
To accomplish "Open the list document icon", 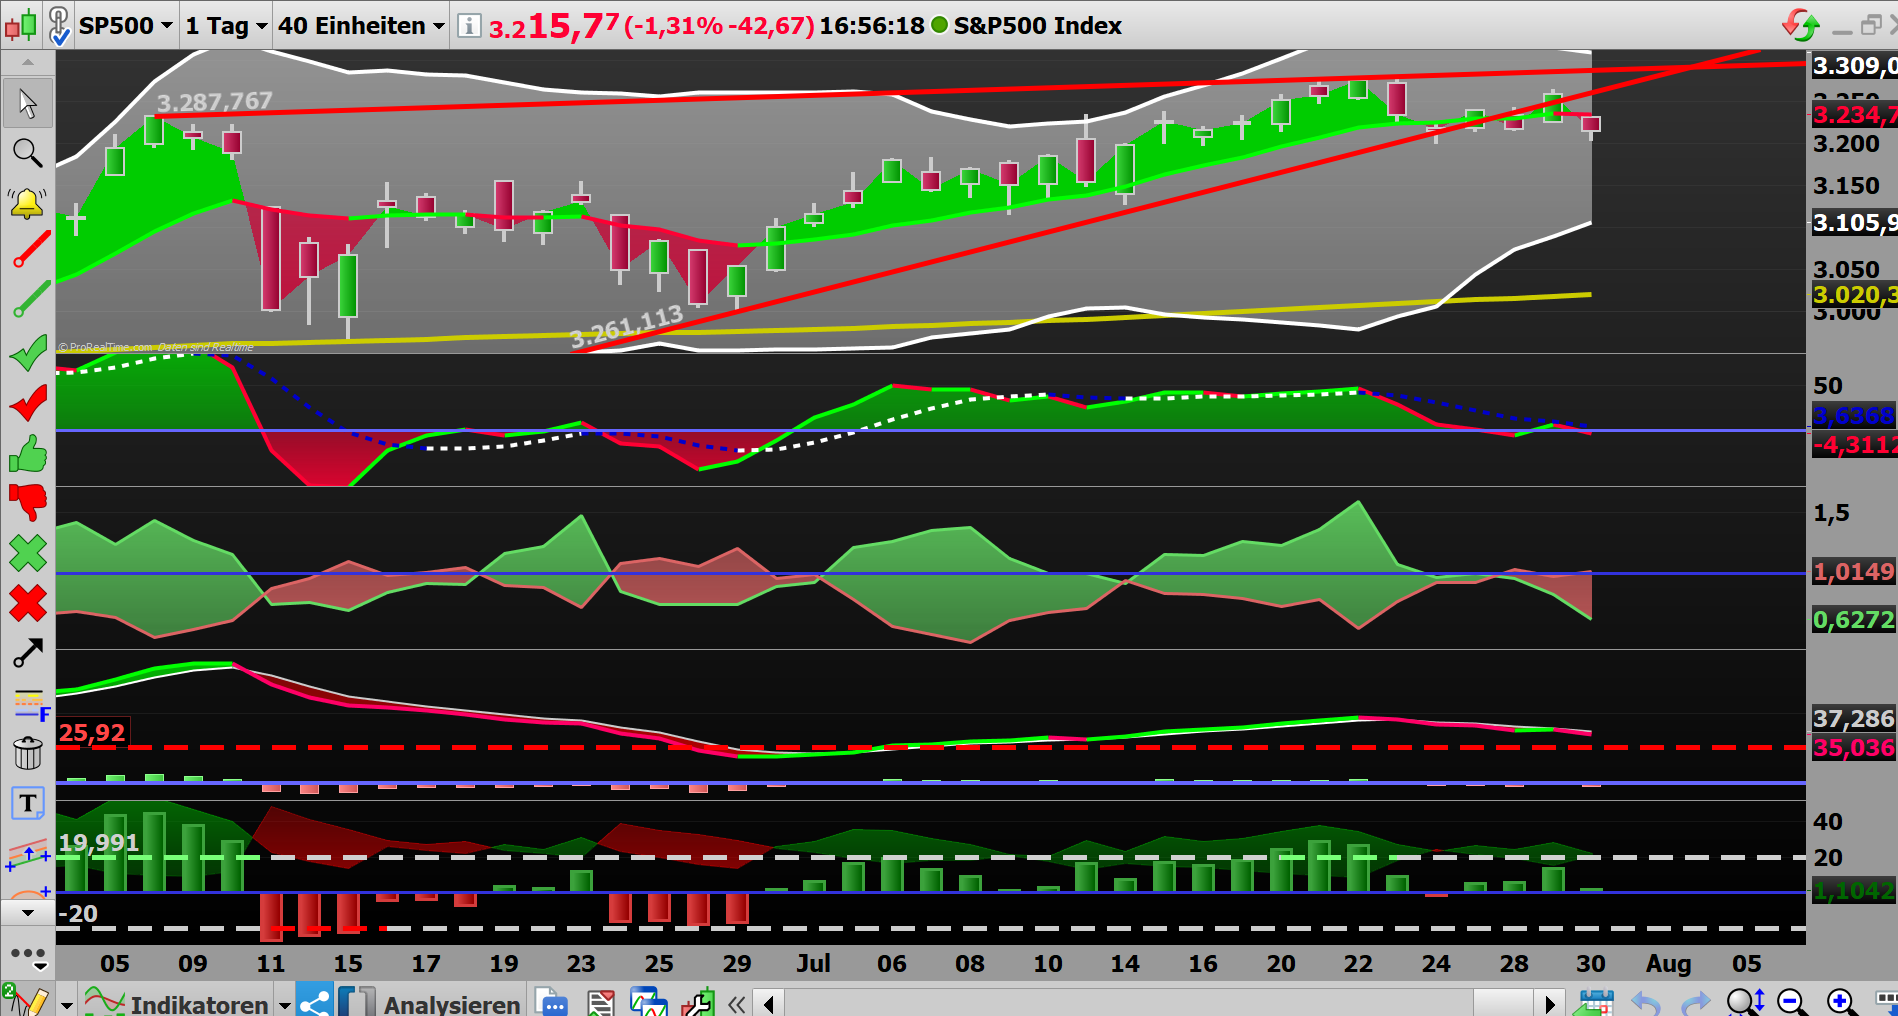I will click(x=600, y=1002).
